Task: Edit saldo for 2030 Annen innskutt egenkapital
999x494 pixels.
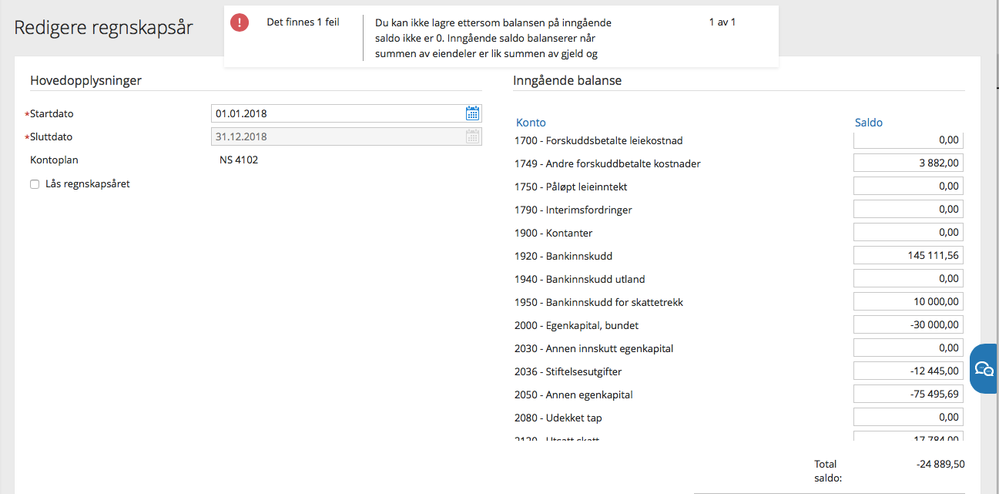Action: tap(908, 348)
